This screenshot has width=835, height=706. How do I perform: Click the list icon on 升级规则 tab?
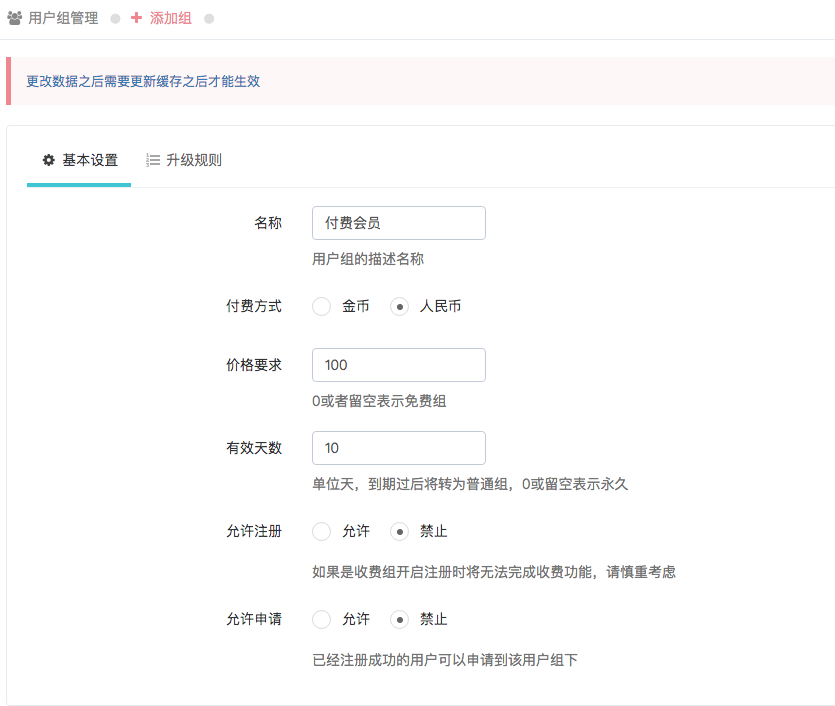[x=153, y=160]
